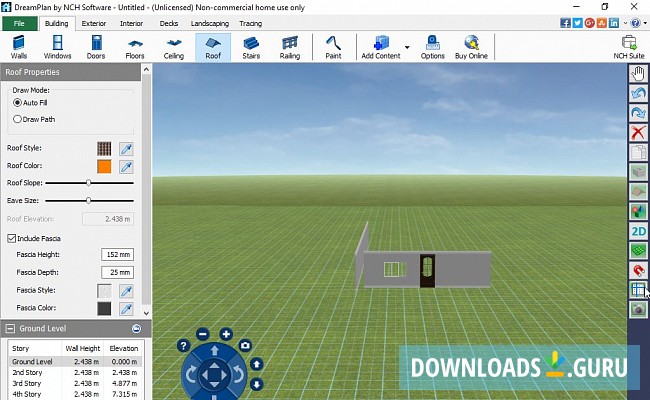650x400 pixels.
Task: Click the scroll up arrow in Roof Properties
Action: pyautogui.click(x=146, y=69)
